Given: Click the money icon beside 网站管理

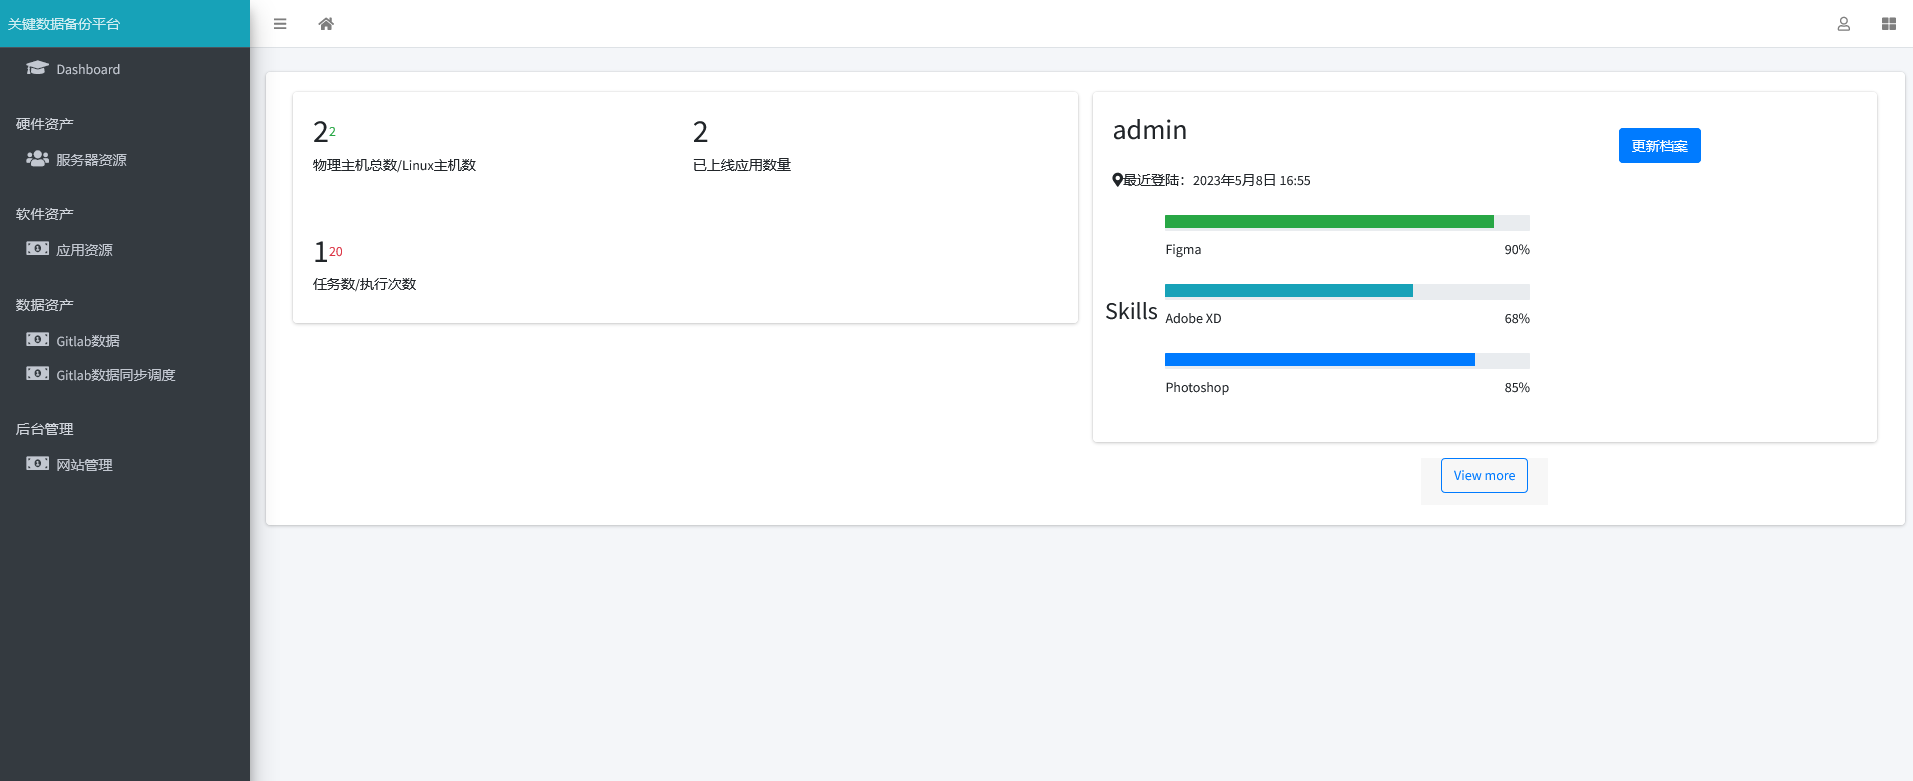Looking at the screenshot, I should tap(37, 464).
